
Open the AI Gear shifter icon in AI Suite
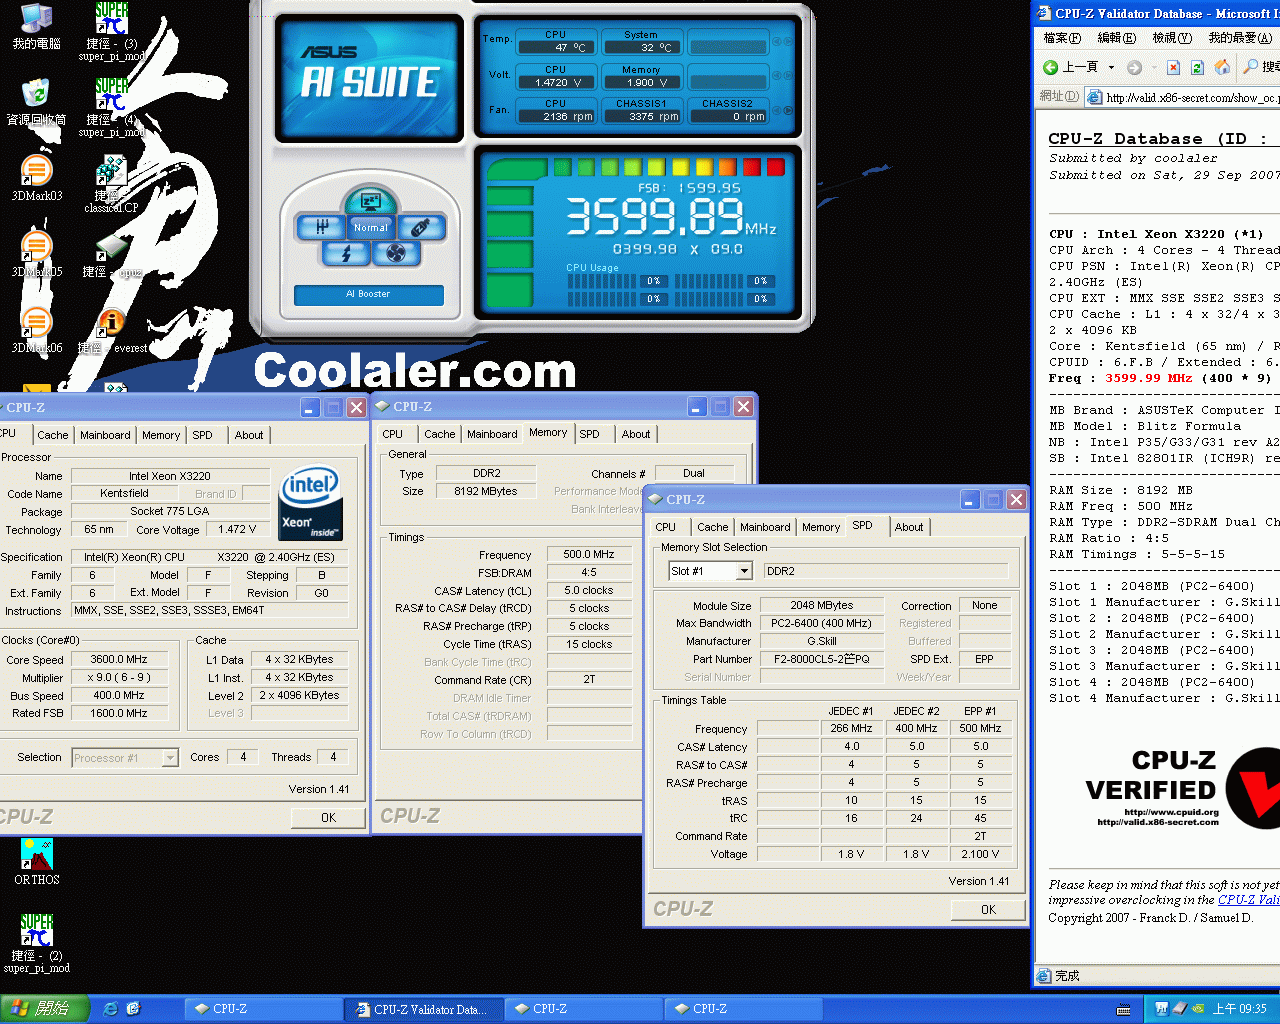(321, 228)
